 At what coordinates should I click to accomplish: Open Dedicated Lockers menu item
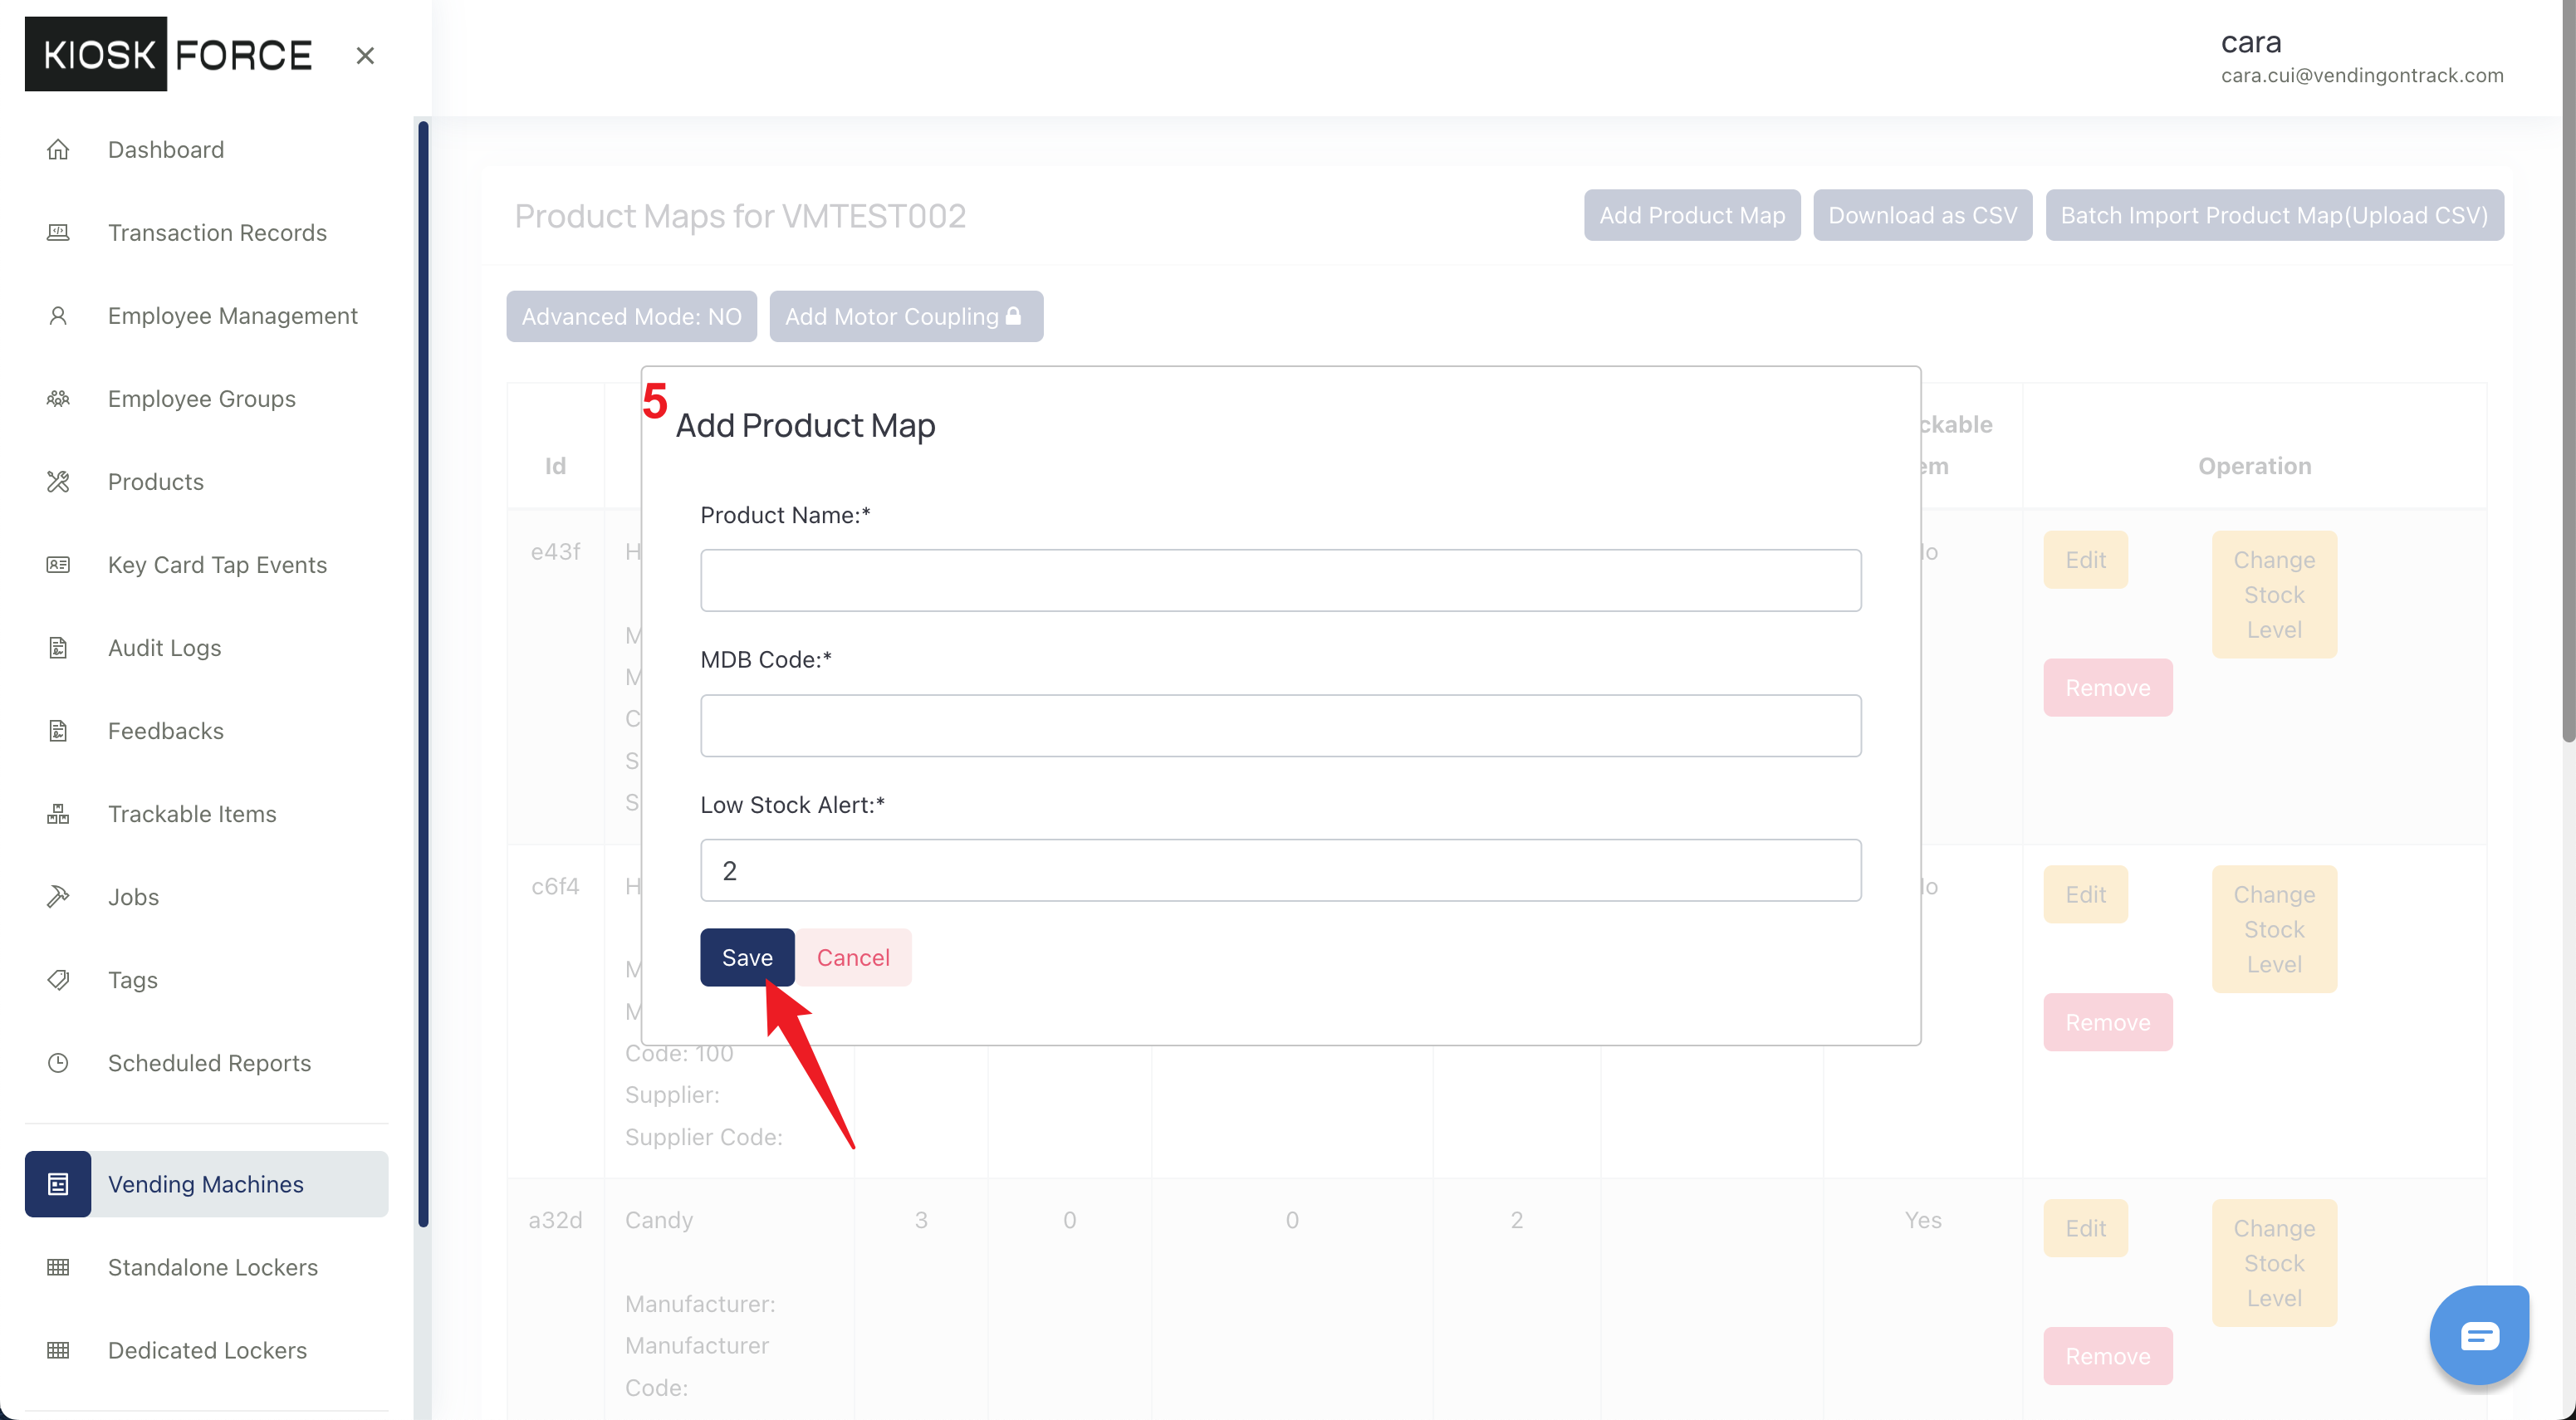206,1349
